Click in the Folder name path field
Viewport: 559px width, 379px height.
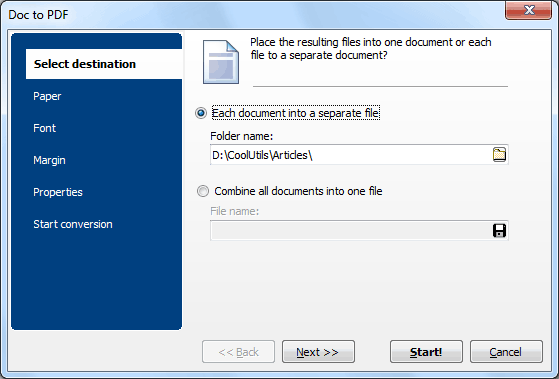[351, 155]
